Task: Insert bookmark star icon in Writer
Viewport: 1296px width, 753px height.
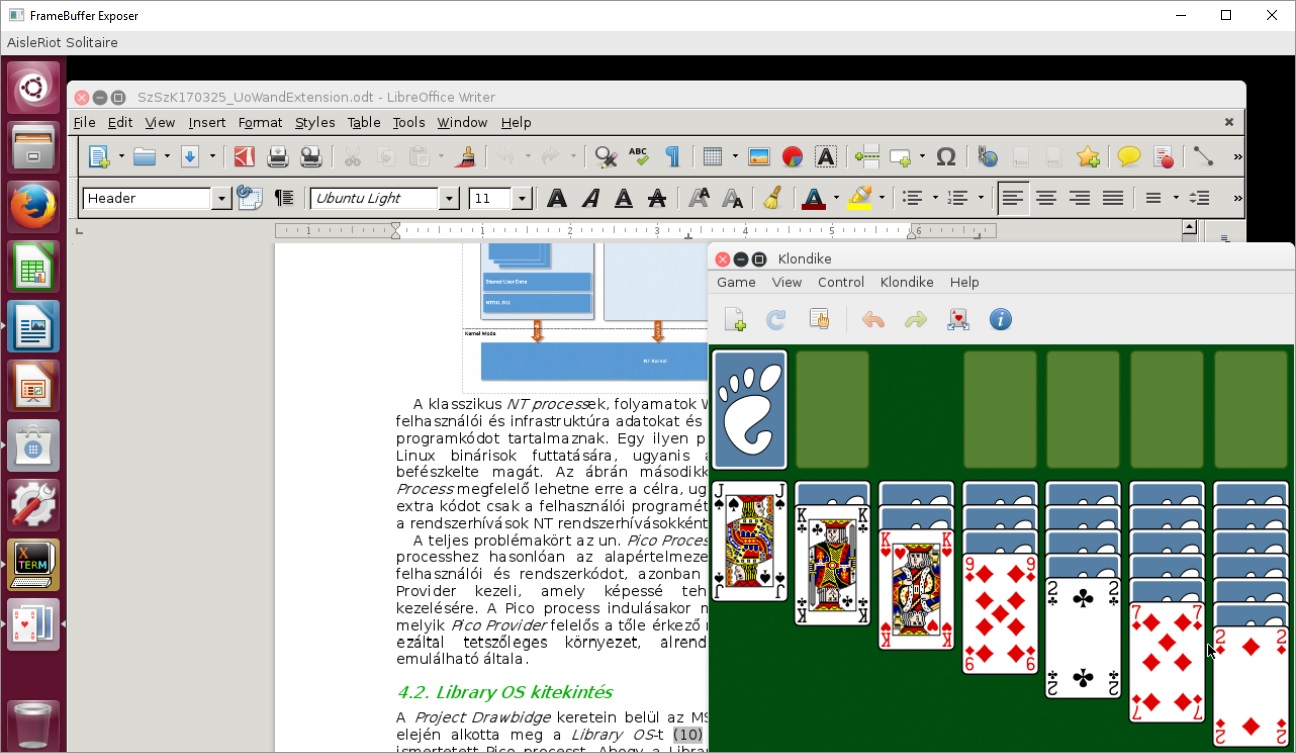Action: [x=1088, y=157]
